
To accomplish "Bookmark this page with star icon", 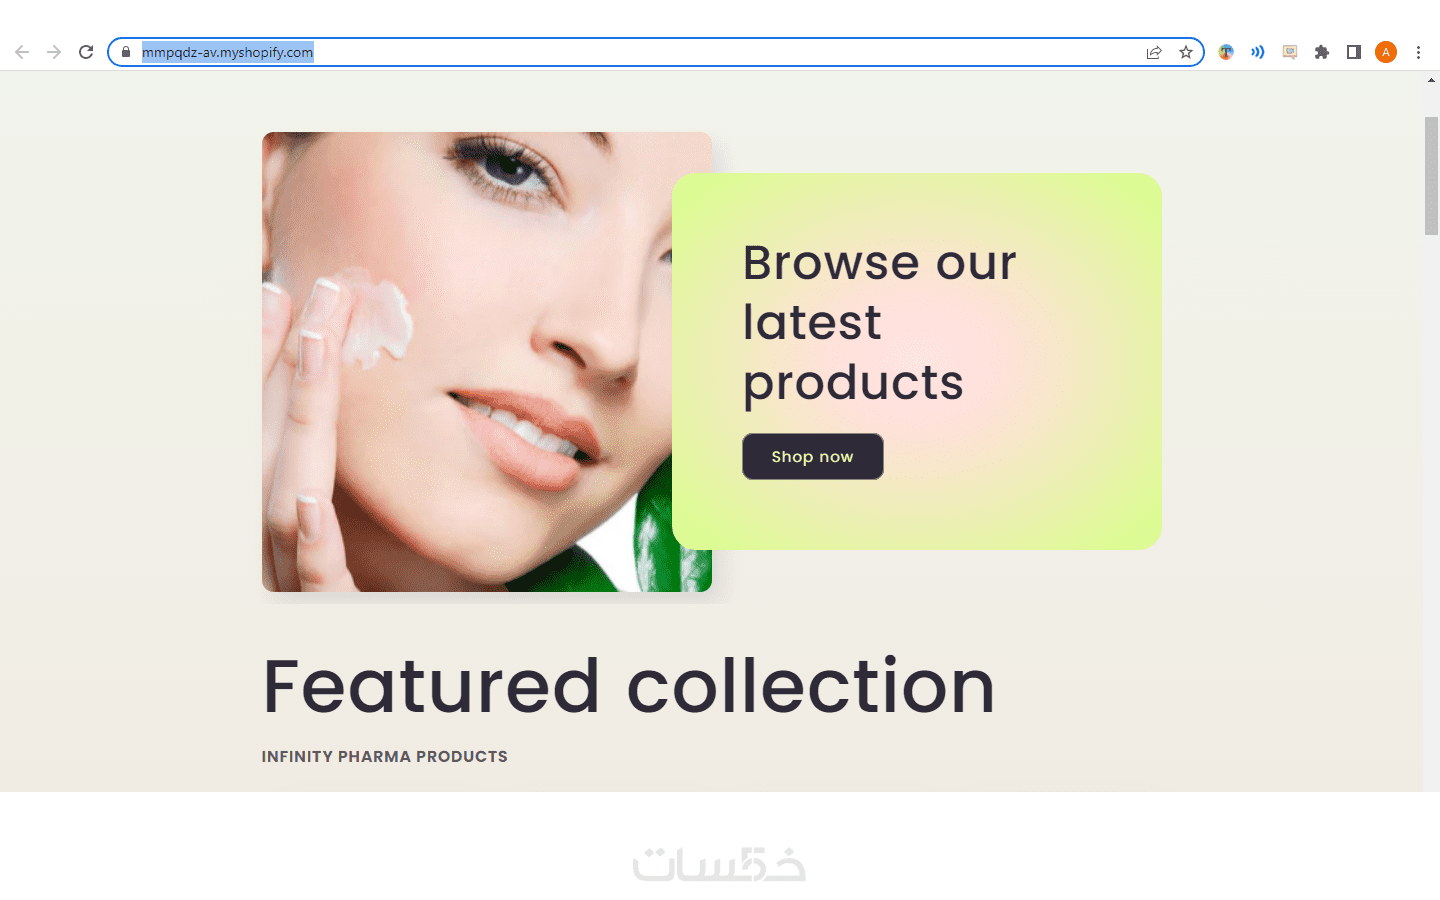I will (x=1186, y=52).
